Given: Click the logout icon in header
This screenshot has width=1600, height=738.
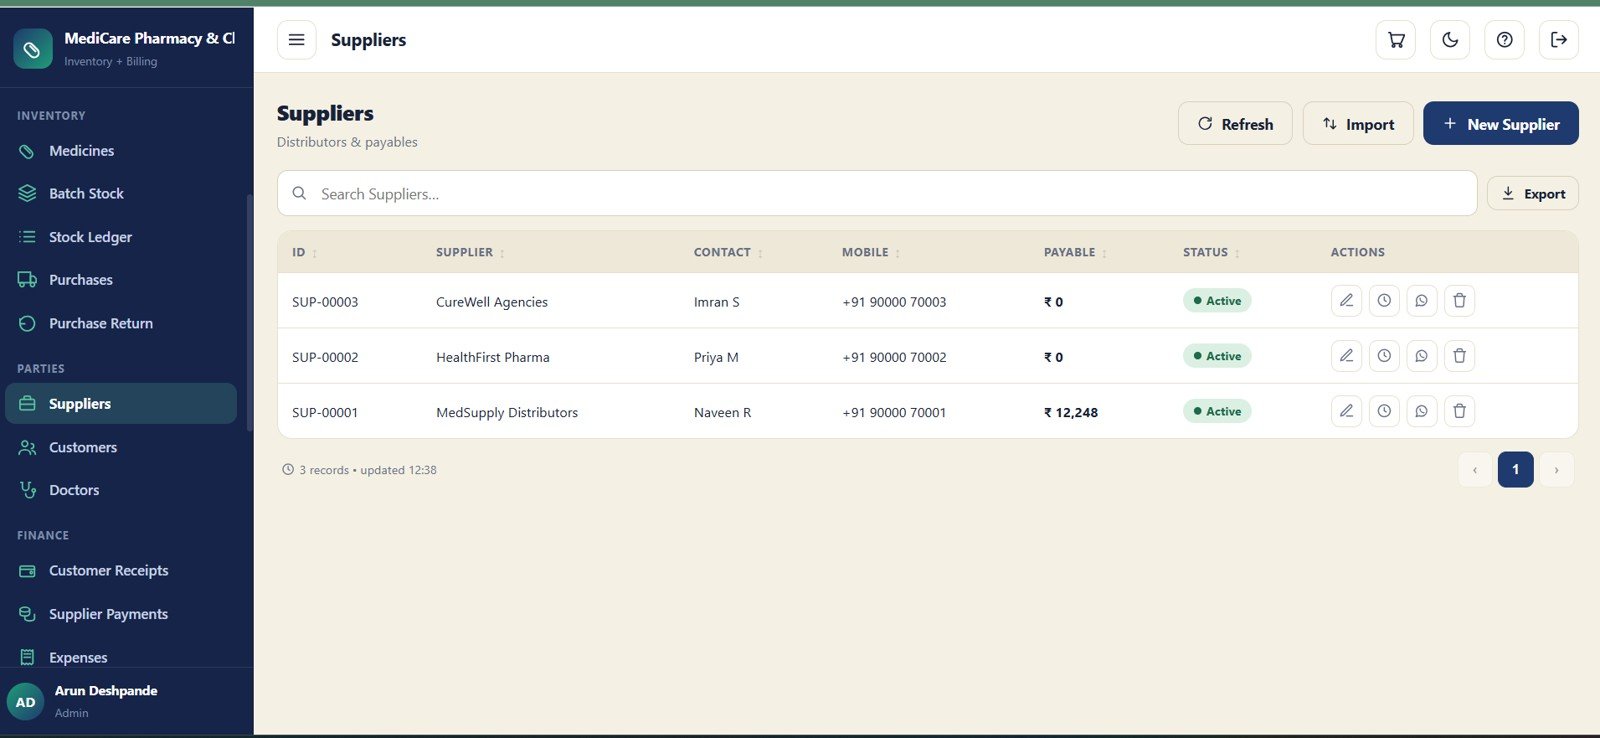Looking at the screenshot, I should pos(1558,40).
